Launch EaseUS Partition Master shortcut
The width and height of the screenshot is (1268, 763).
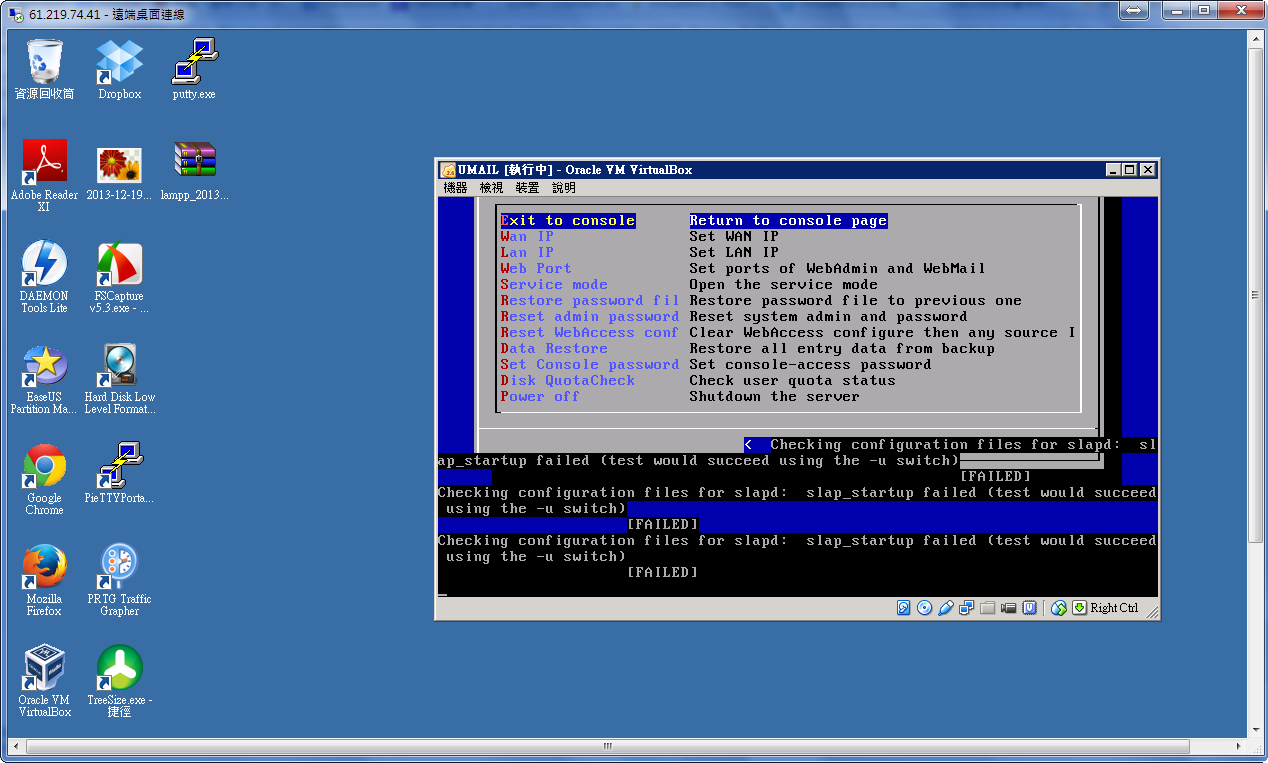point(44,379)
